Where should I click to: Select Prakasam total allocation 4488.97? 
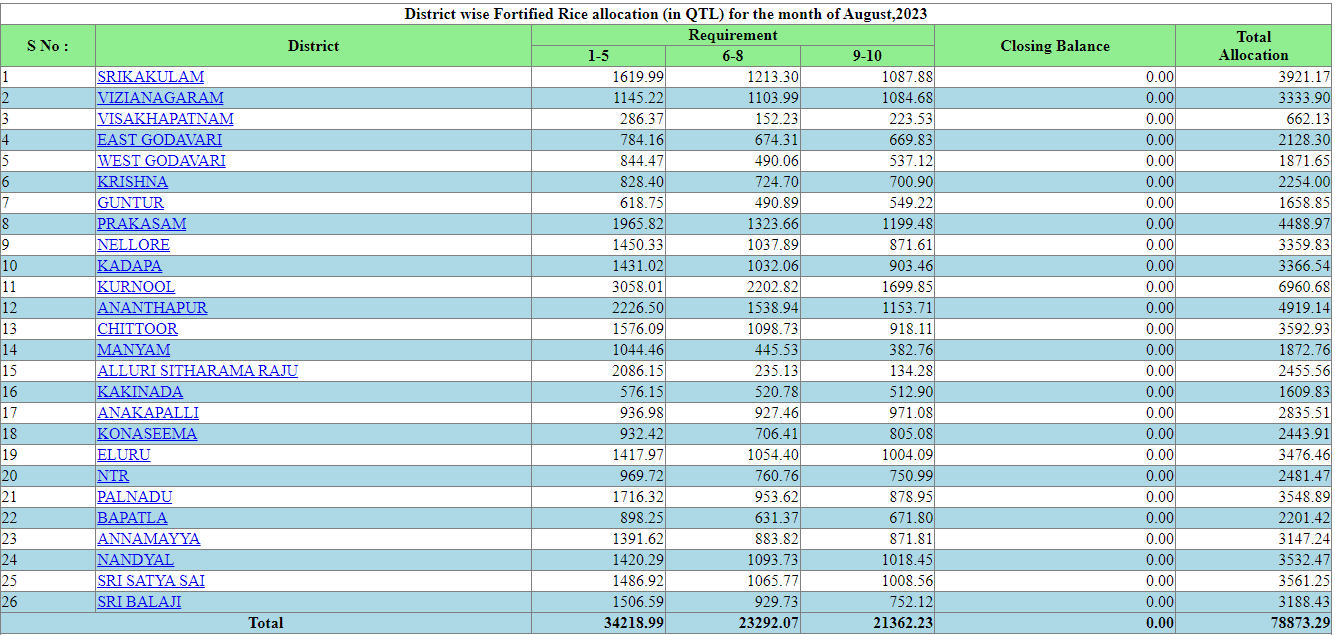[x=1305, y=224]
